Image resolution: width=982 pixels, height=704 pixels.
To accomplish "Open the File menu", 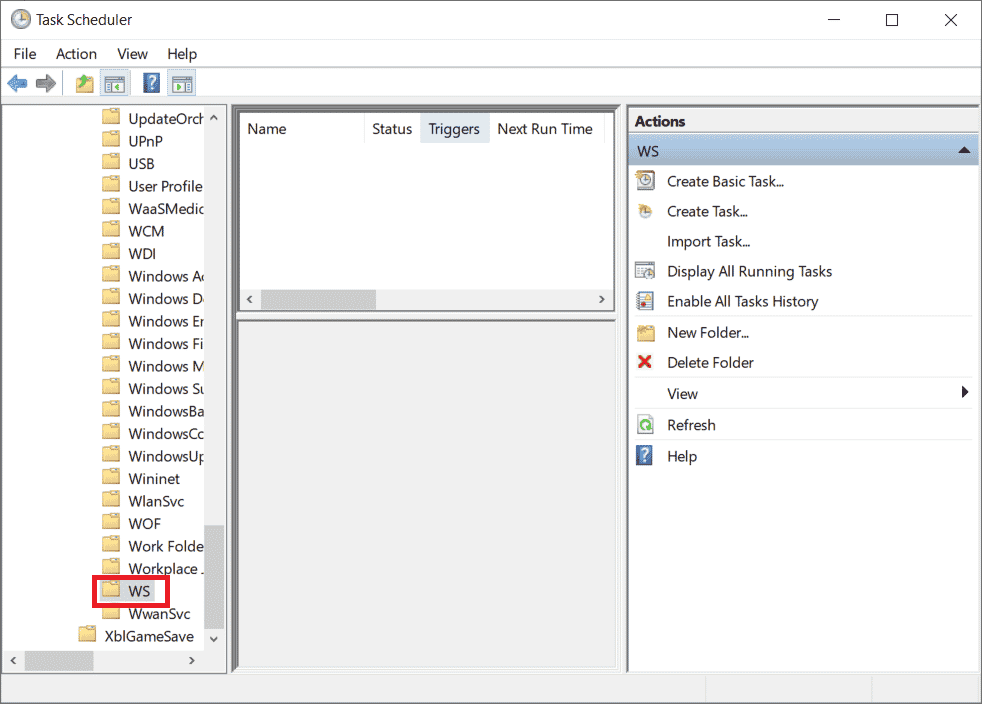I will pos(25,54).
